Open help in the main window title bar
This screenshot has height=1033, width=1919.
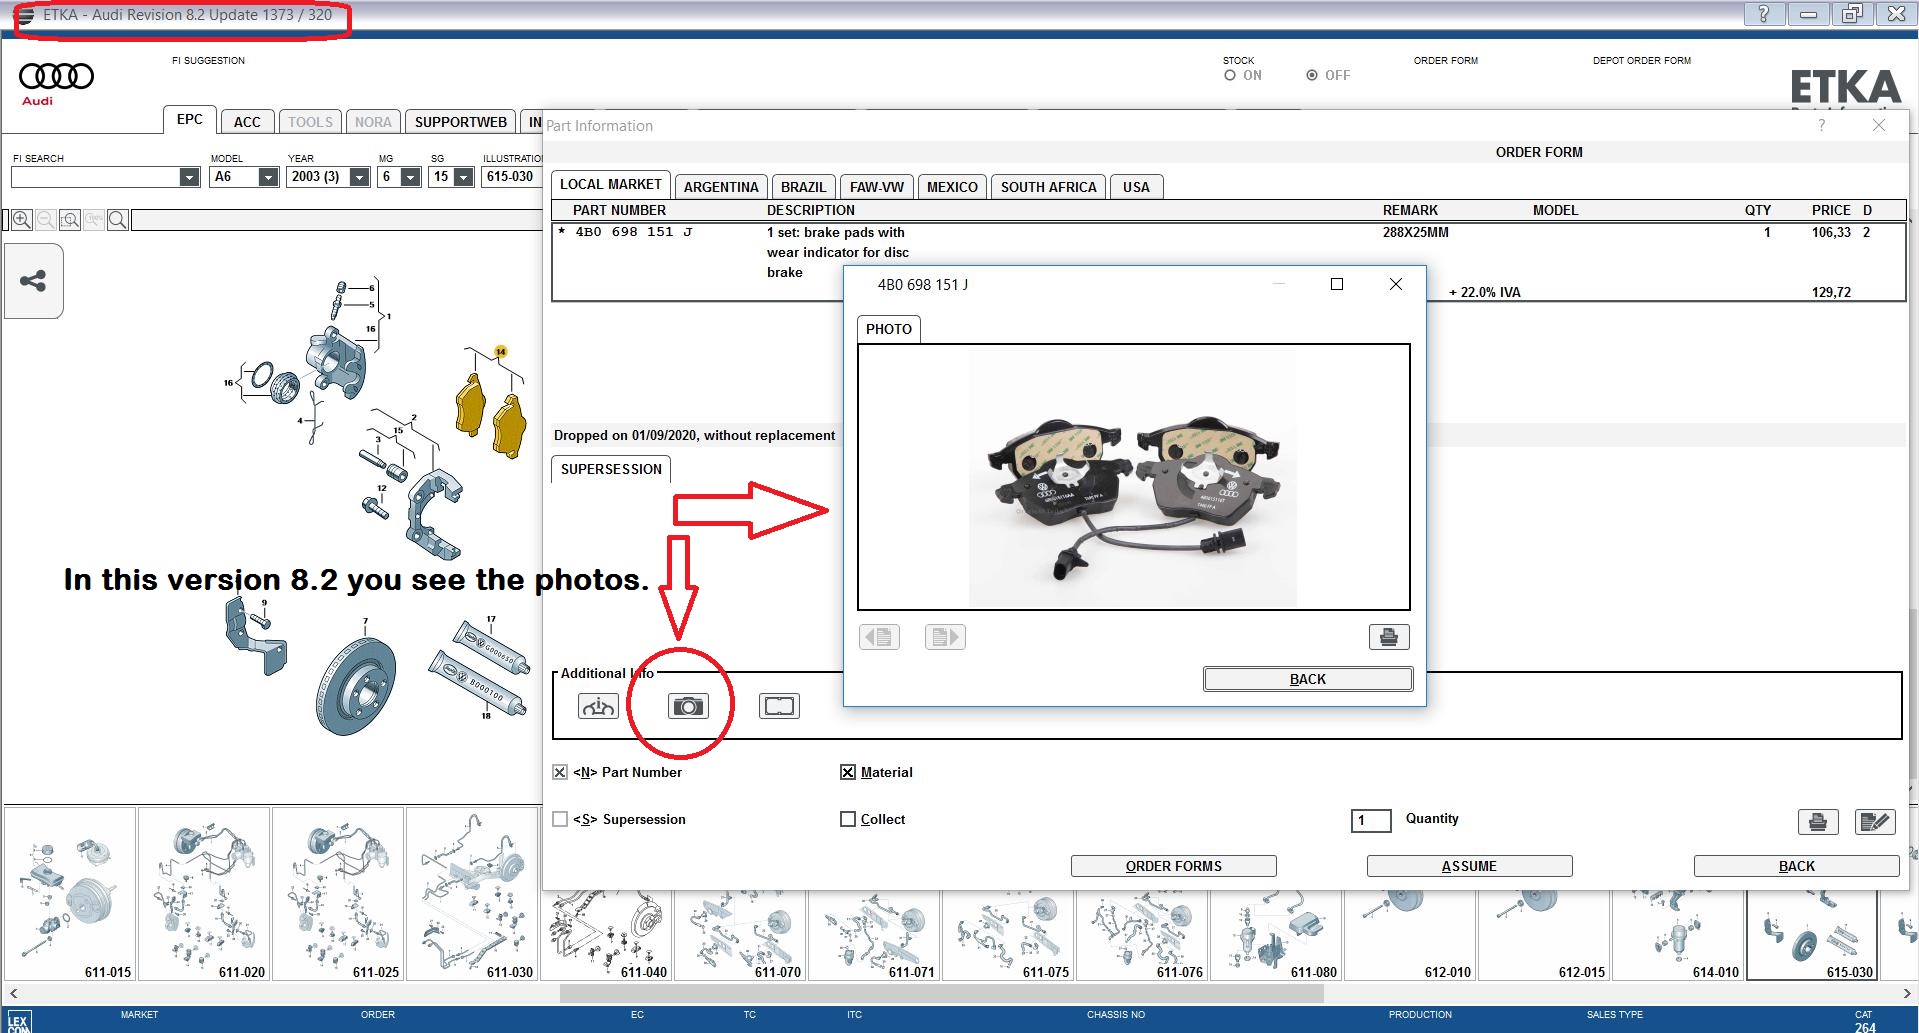(1764, 14)
